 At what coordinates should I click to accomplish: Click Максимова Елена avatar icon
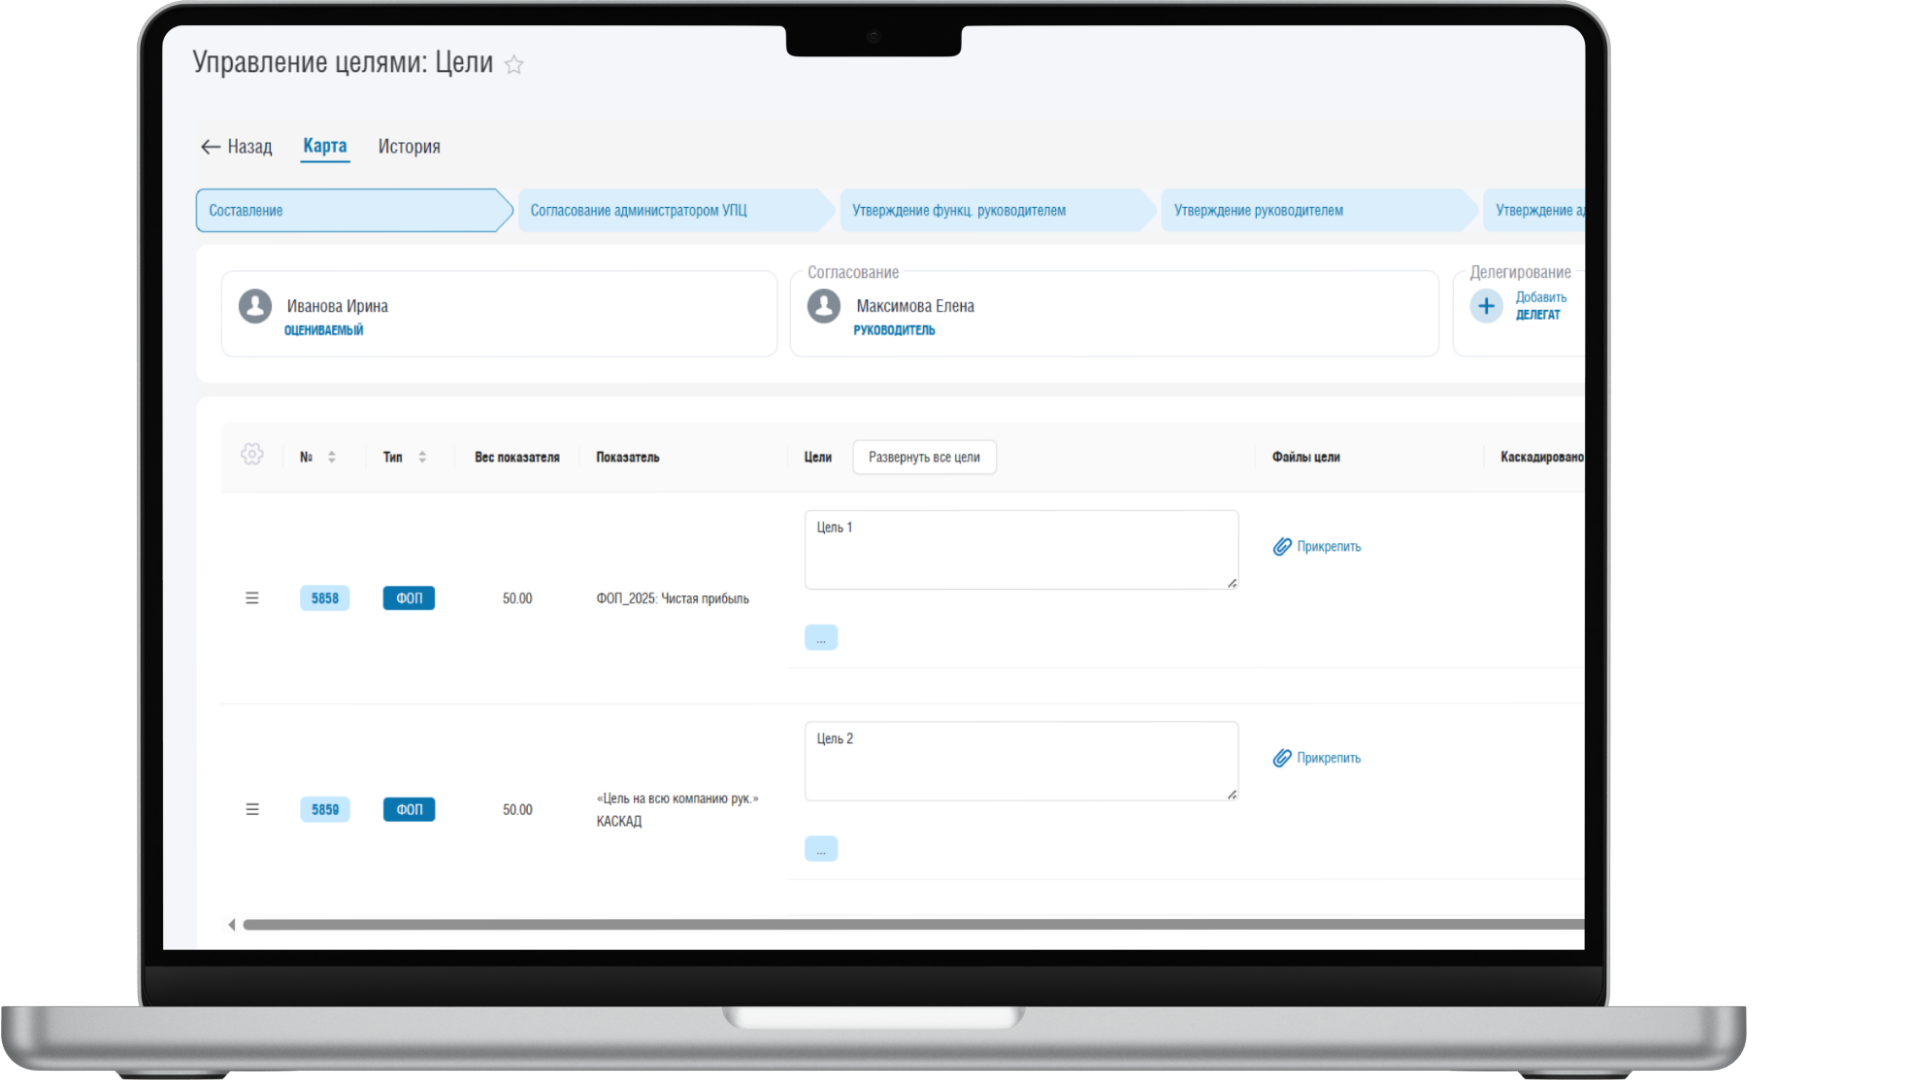tap(824, 306)
